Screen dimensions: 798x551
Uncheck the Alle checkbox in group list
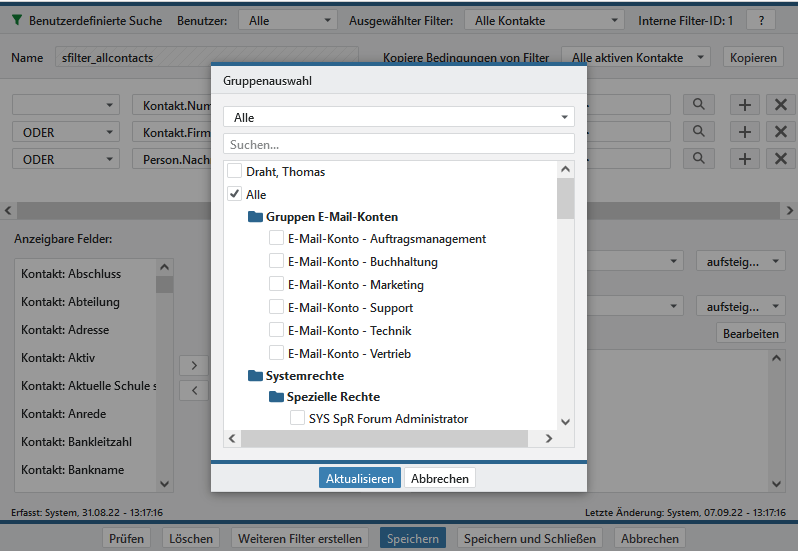point(234,194)
